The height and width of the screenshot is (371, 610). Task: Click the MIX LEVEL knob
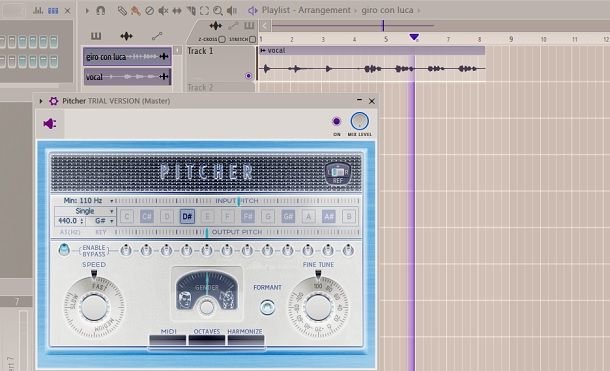[x=359, y=121]
